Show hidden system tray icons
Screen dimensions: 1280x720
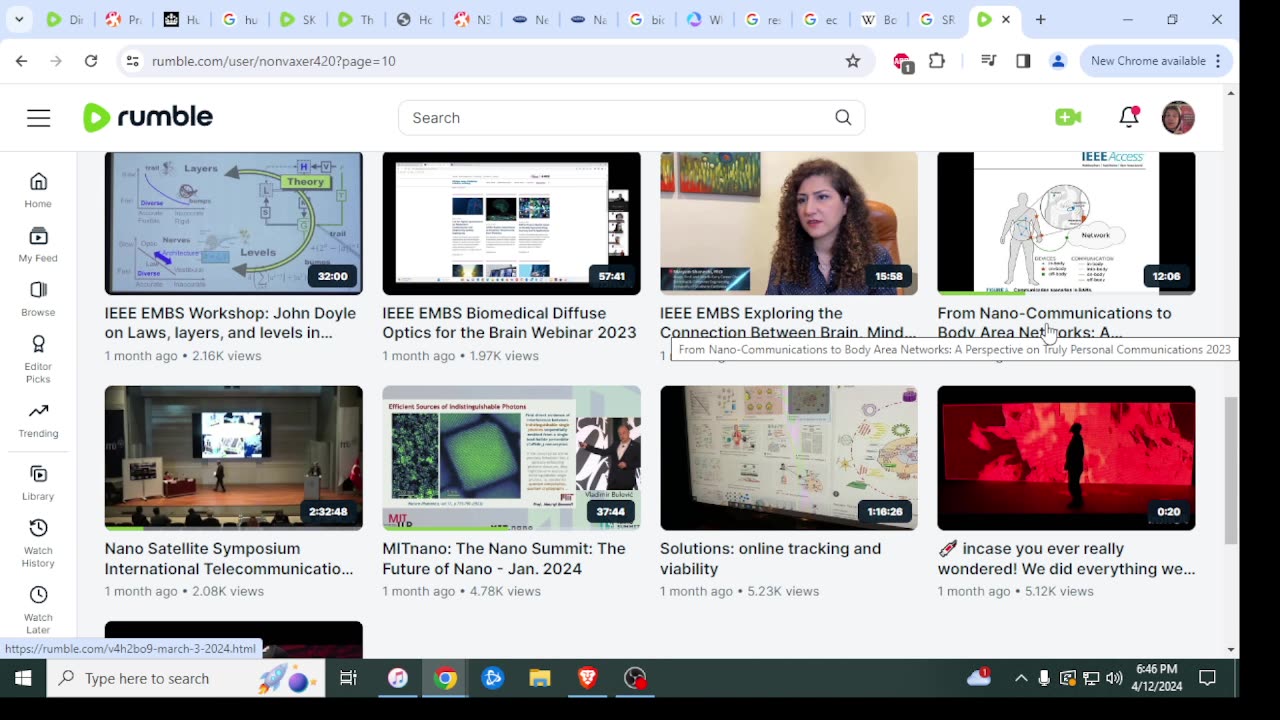pos(1021,678)
